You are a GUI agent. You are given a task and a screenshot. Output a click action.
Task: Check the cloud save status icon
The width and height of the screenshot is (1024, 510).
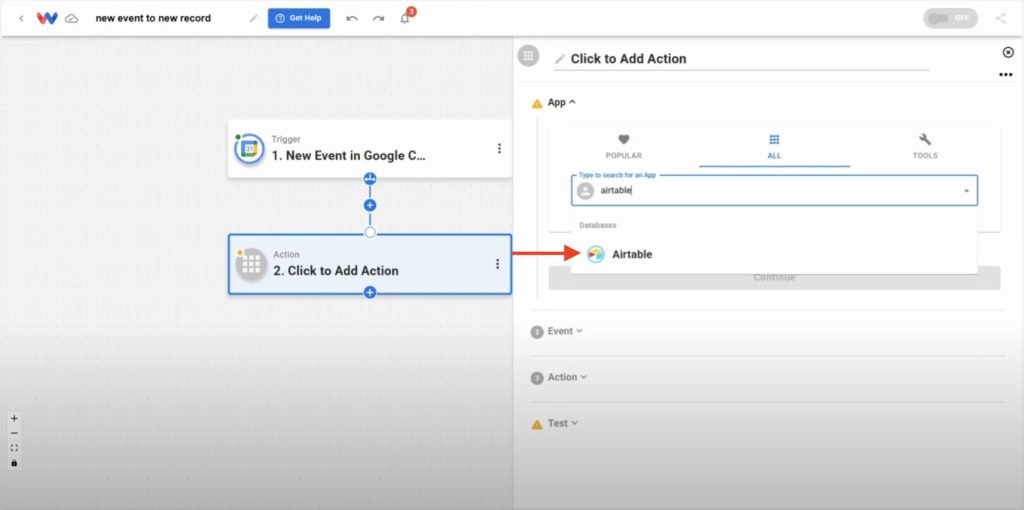pos(72,18)
